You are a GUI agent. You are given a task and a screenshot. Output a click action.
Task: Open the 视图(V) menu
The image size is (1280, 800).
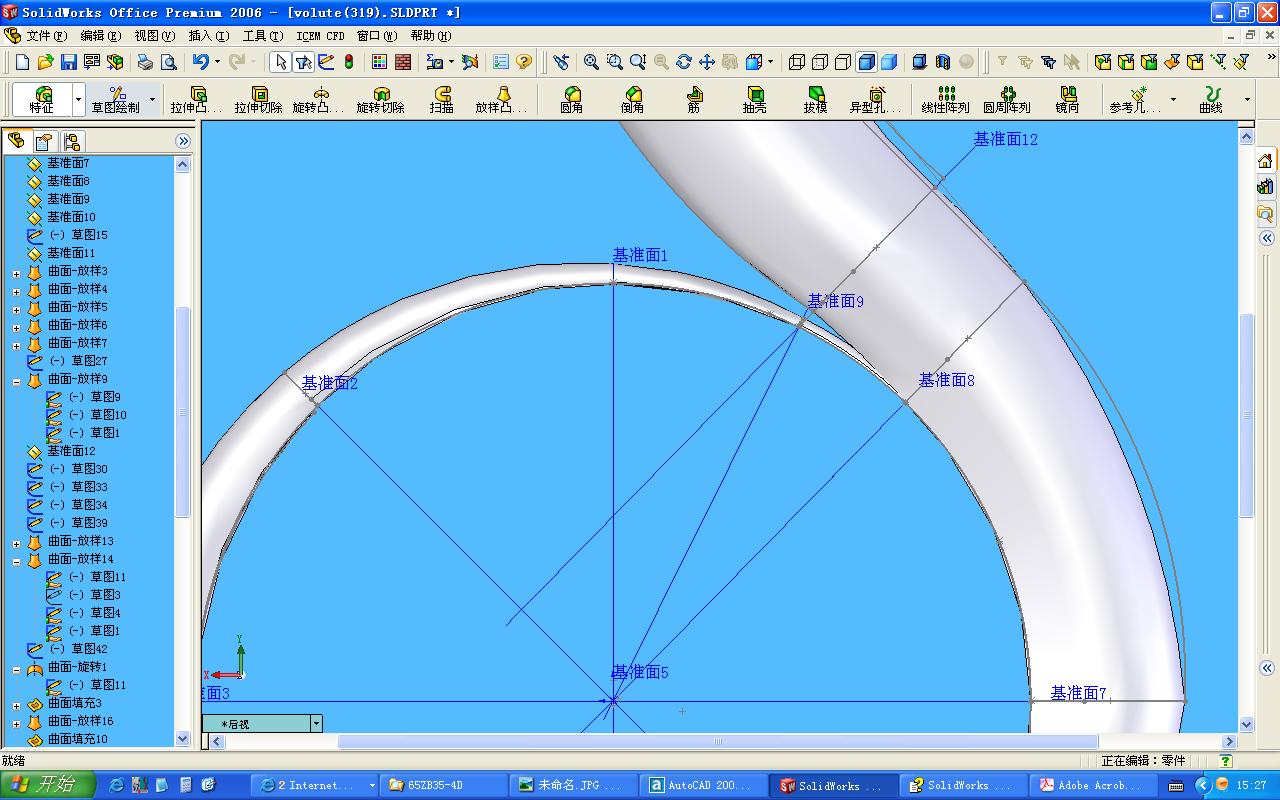(x=155, y=35)
